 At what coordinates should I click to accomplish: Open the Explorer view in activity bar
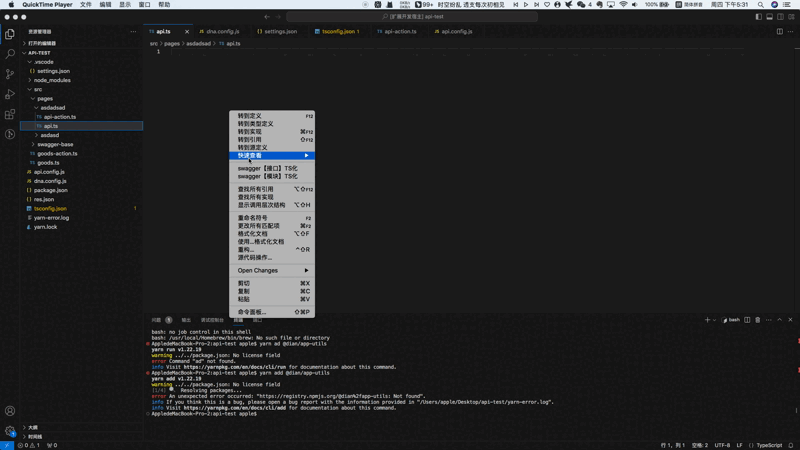click(x=10, y=34)
